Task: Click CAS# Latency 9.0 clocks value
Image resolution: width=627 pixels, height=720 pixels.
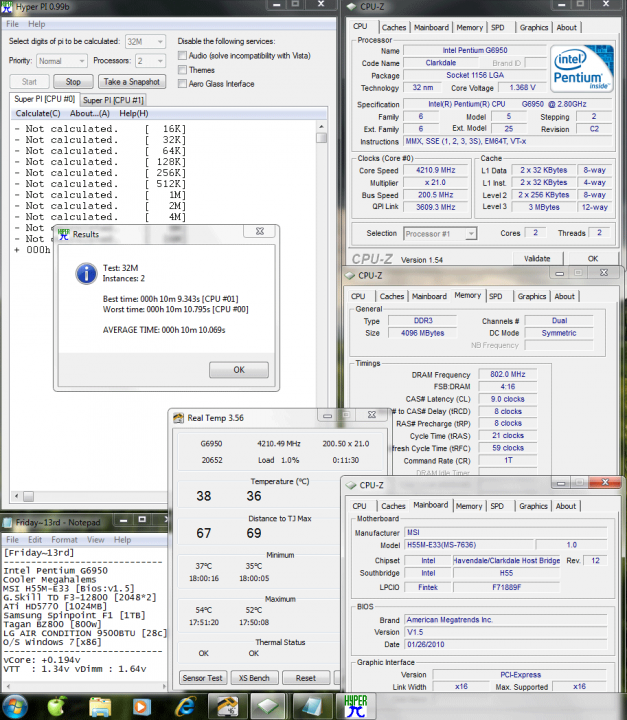Action: click(x=508, y=399)
